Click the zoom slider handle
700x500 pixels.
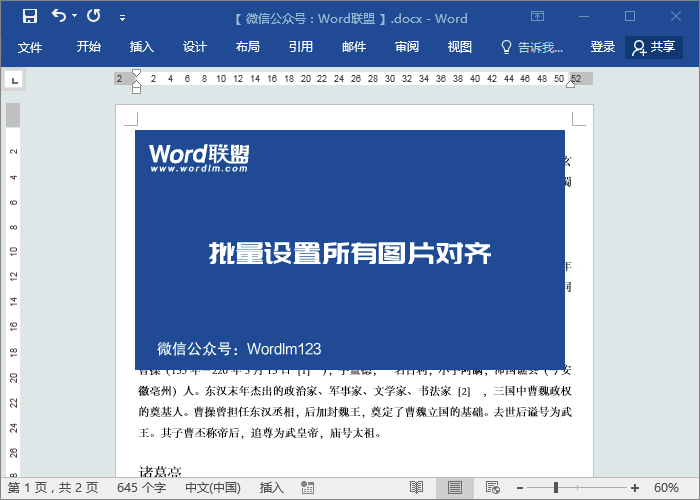point(556,488)
